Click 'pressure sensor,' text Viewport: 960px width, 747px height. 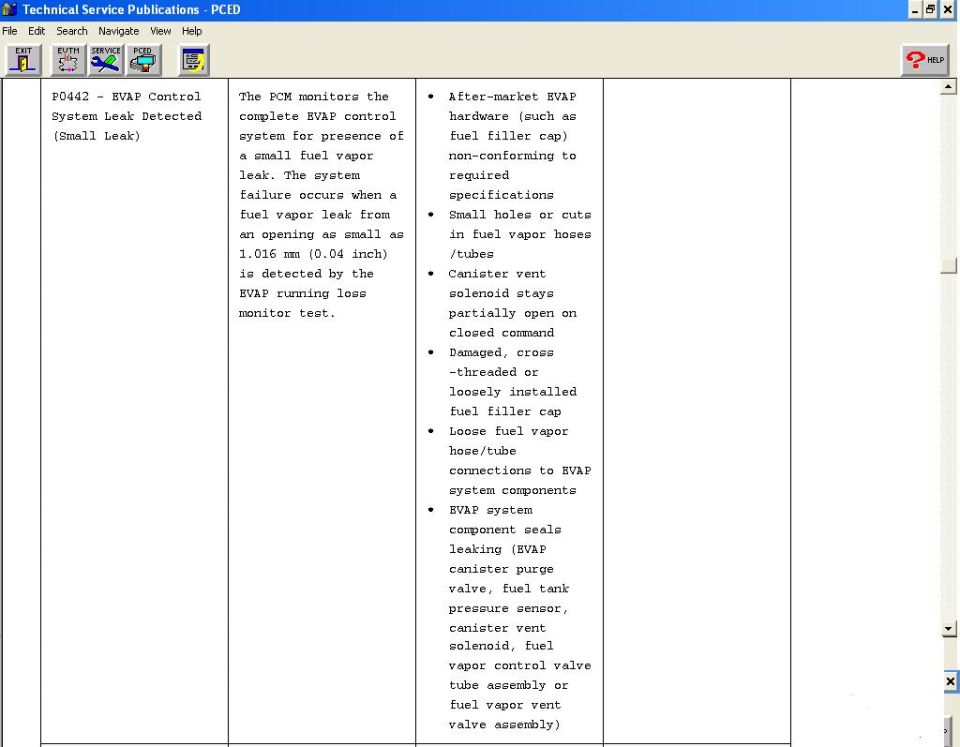[508, 608]
